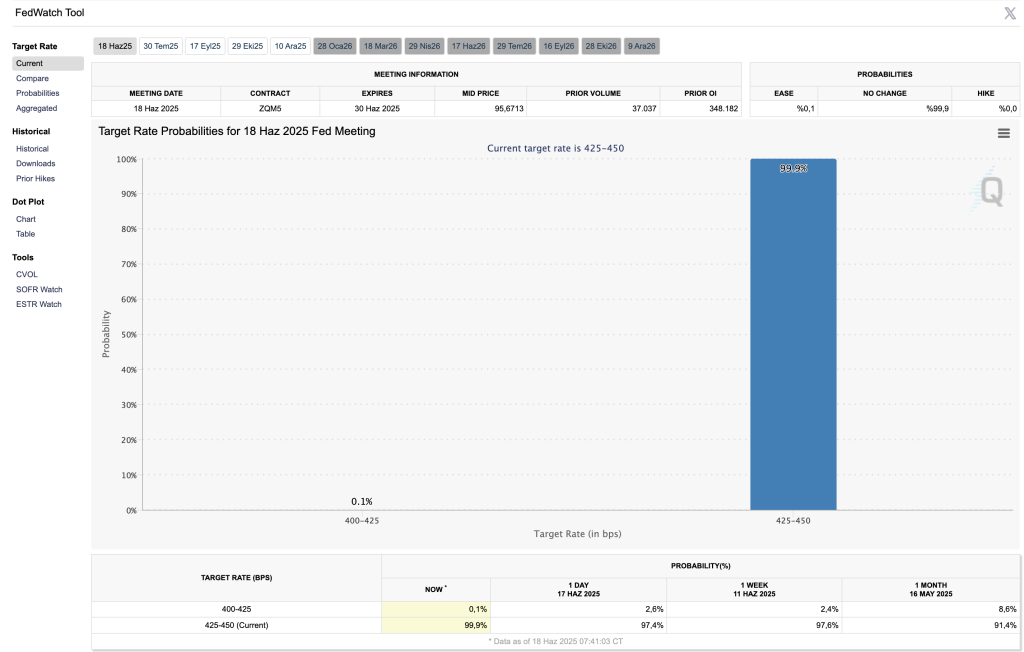Open the chart hamburger menu icon
Viewport: 1024px width, 652px height.
click(x=1003, y=133)
